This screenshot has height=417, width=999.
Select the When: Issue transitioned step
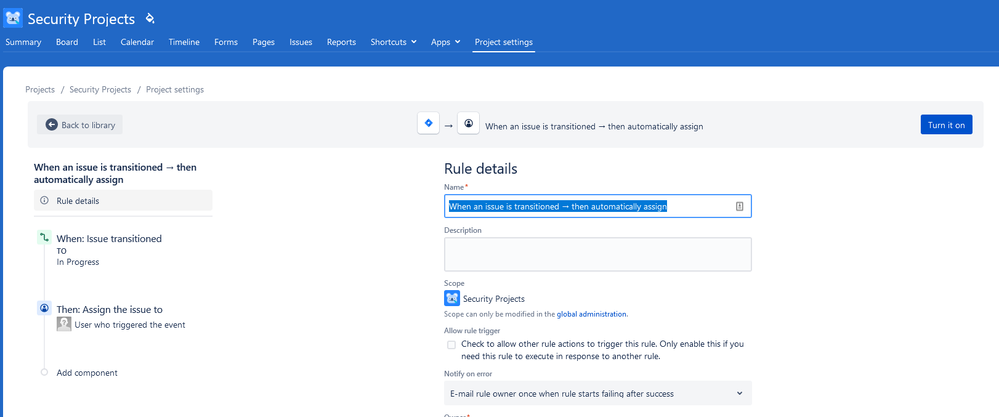click(x=109, y=239)
